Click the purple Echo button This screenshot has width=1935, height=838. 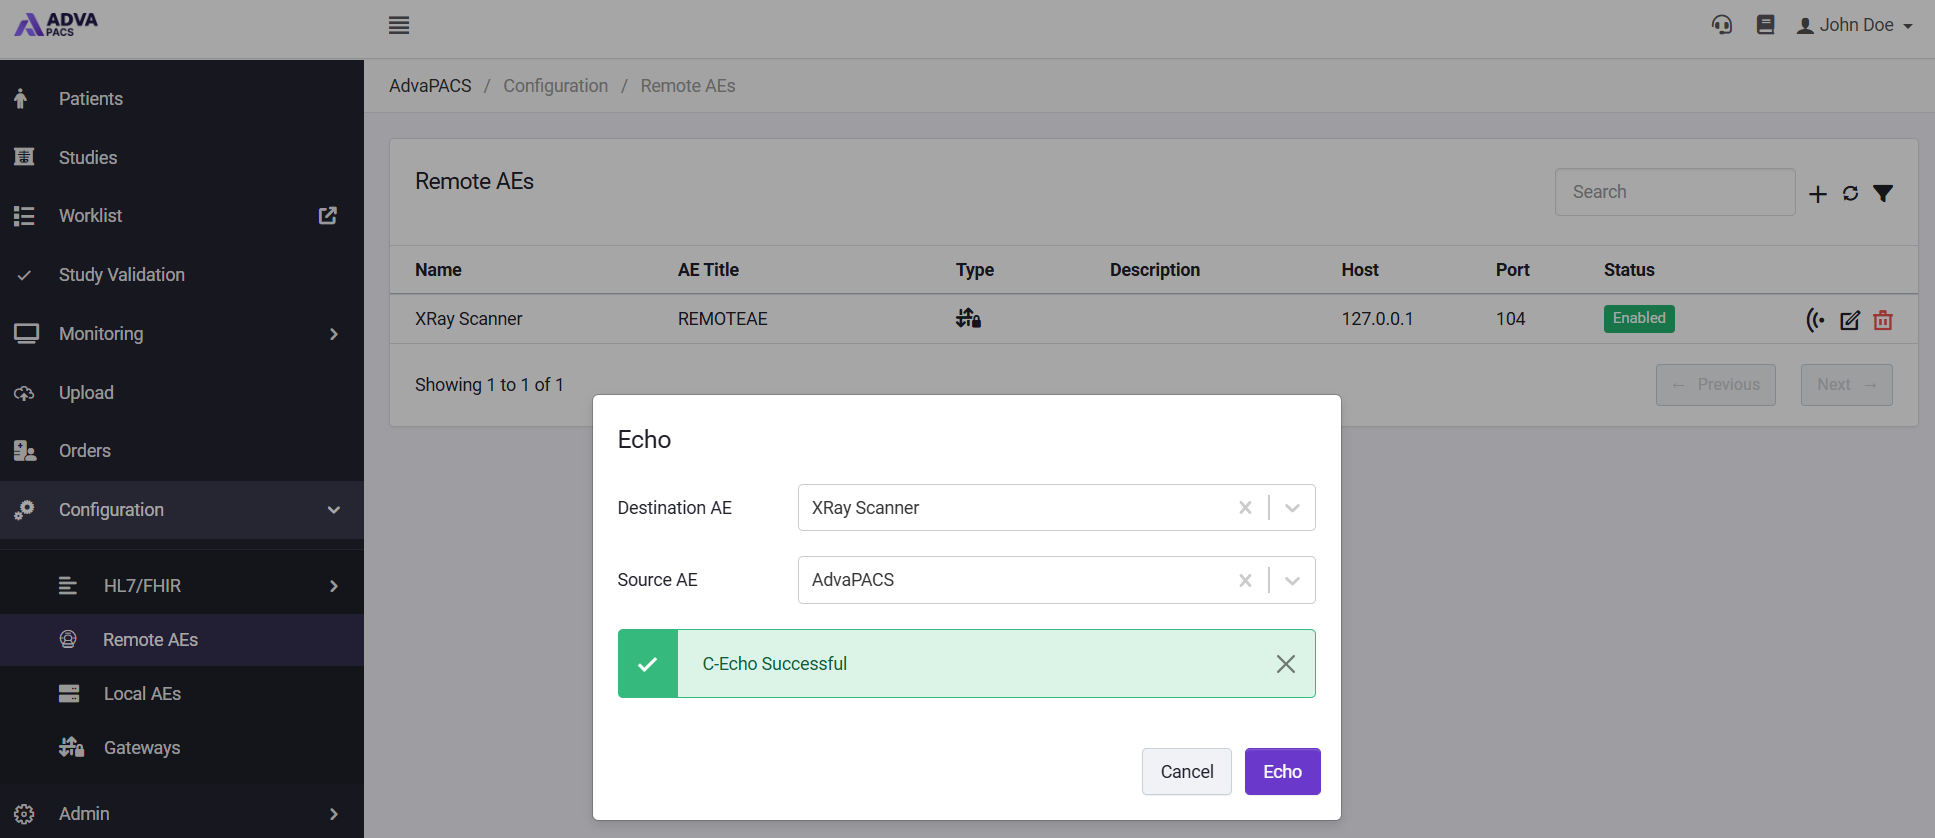coord(1283,772)
